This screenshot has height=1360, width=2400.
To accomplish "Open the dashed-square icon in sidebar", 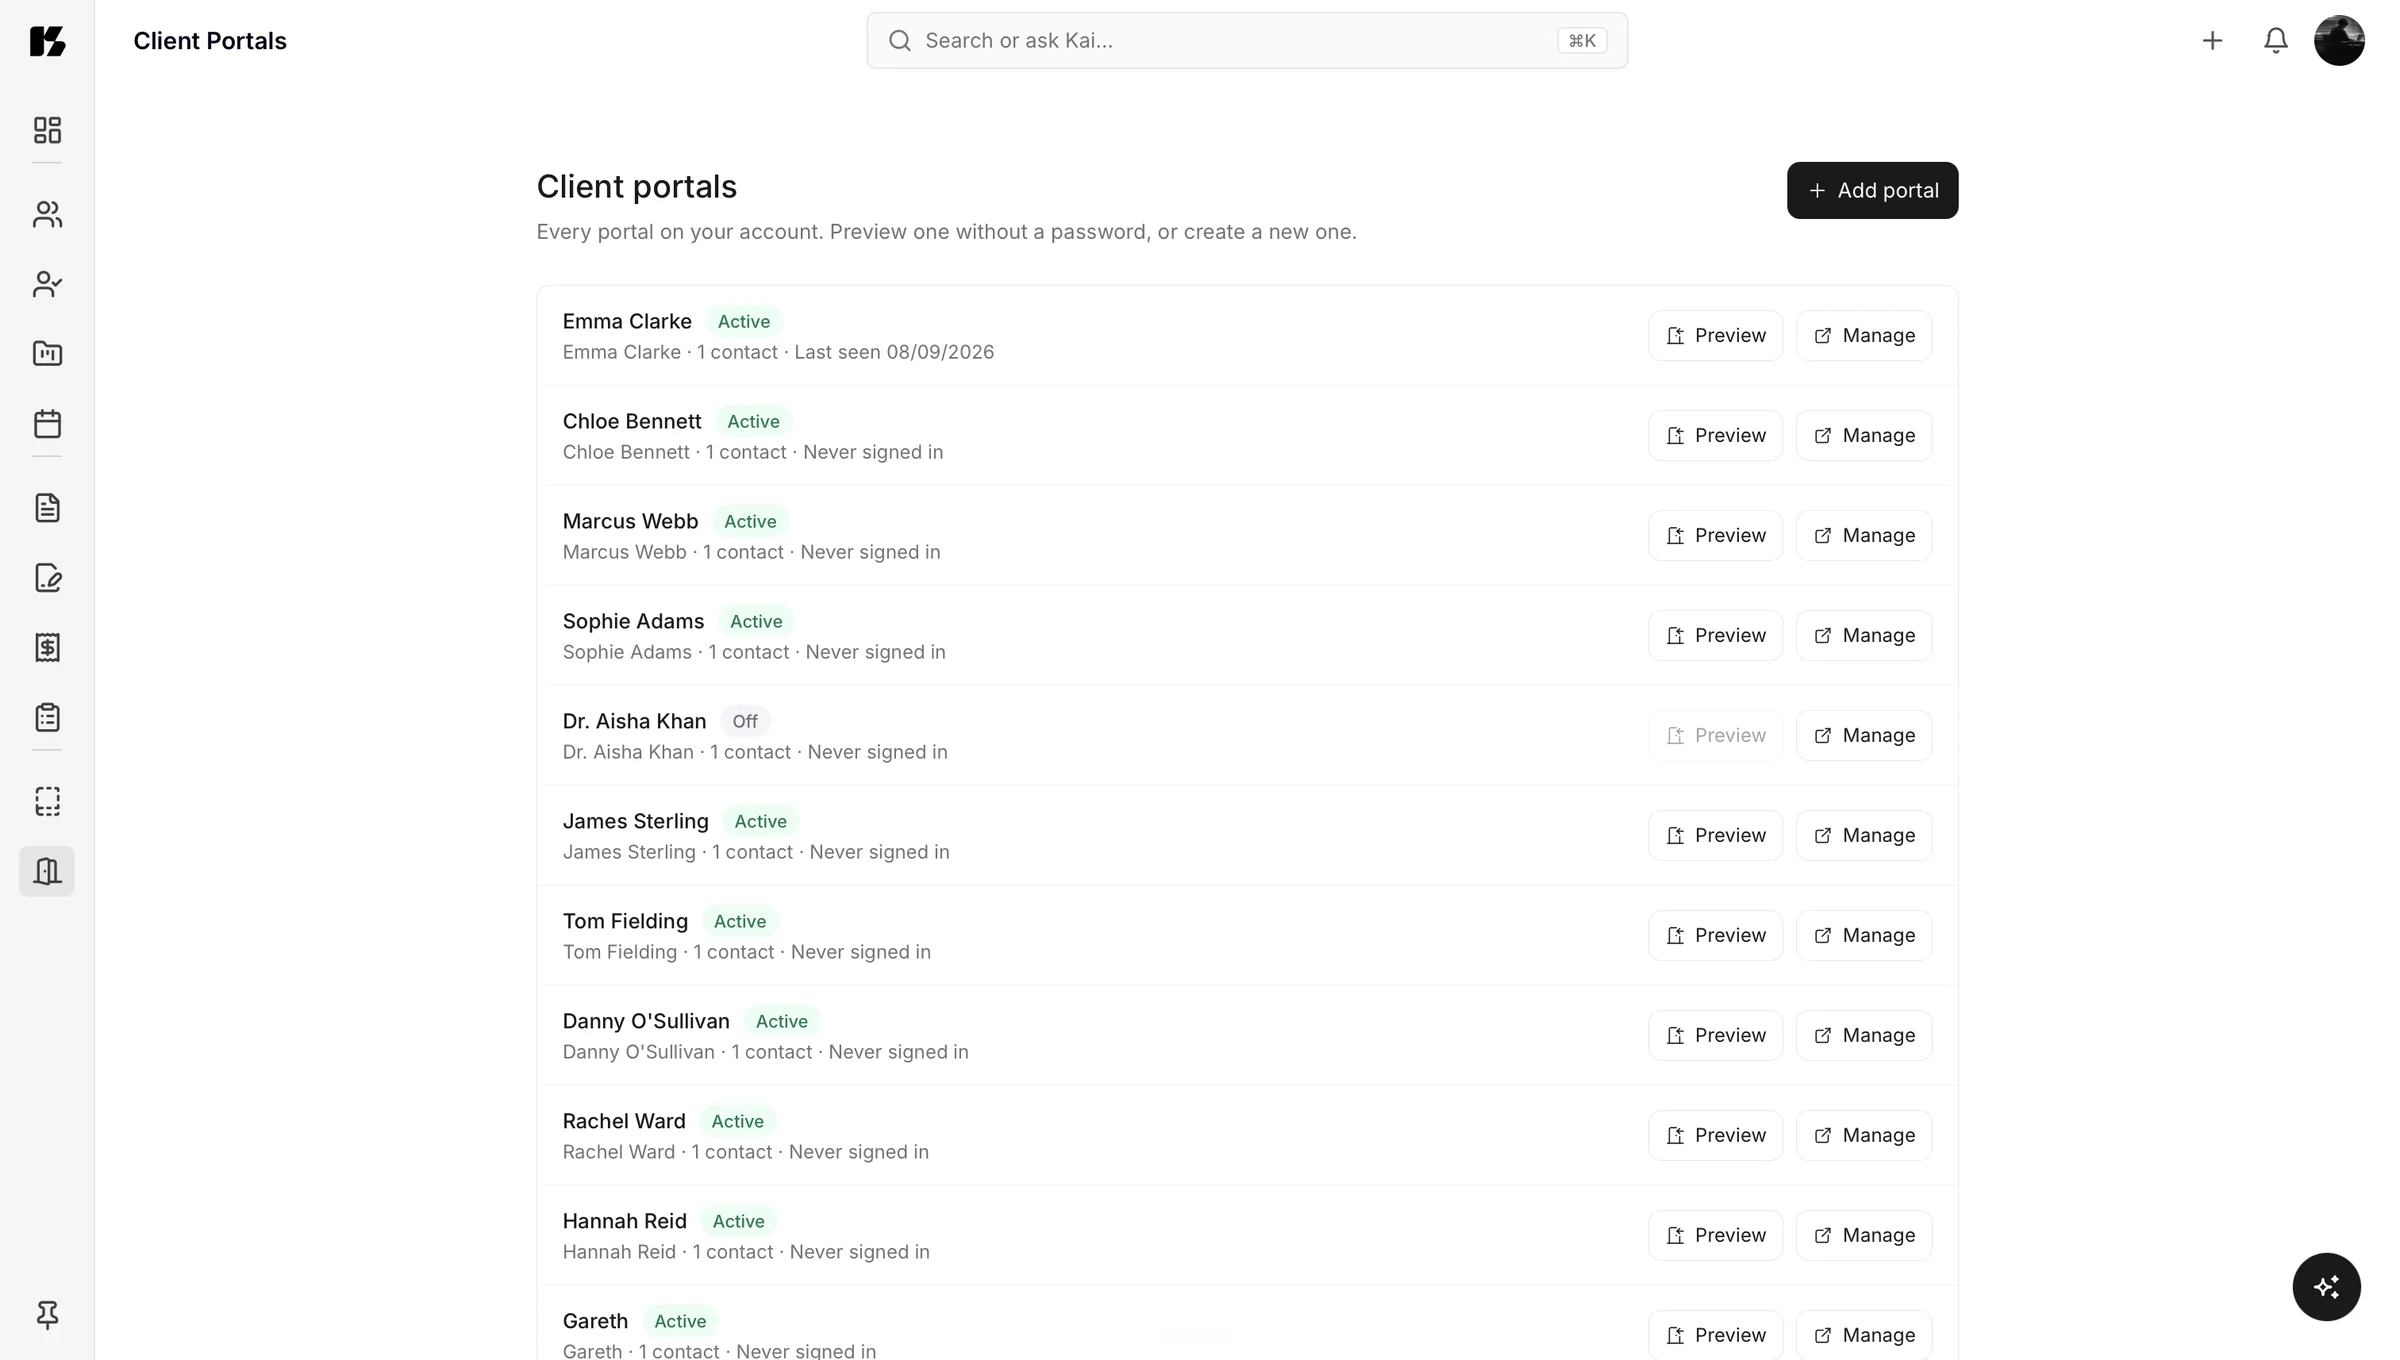I will (x=47, y=801).
